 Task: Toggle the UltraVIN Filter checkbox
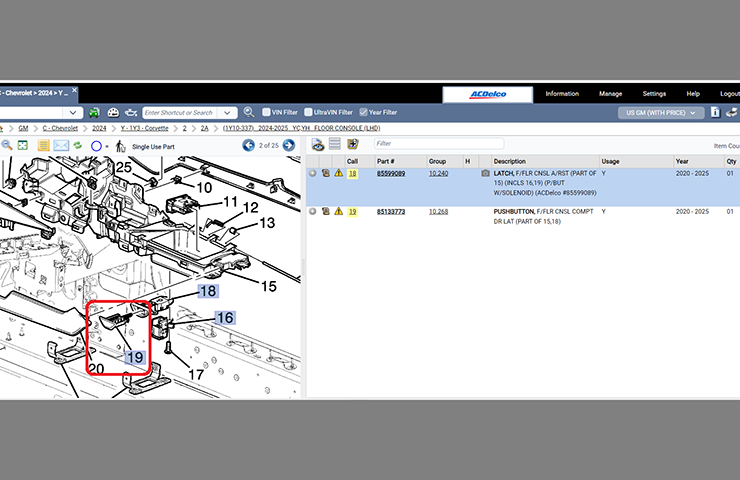coord(309,113)
